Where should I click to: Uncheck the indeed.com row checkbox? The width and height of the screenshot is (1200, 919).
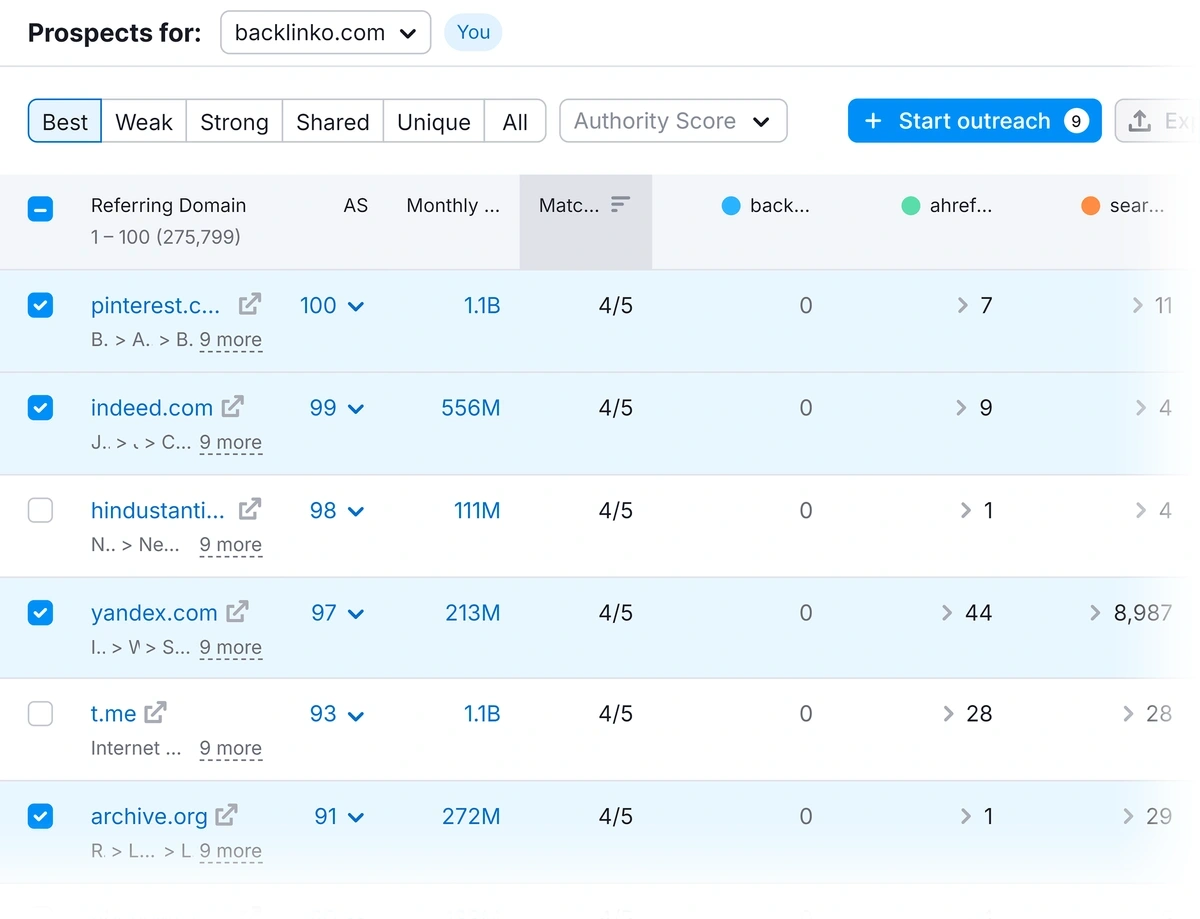(x=40, y=408)
